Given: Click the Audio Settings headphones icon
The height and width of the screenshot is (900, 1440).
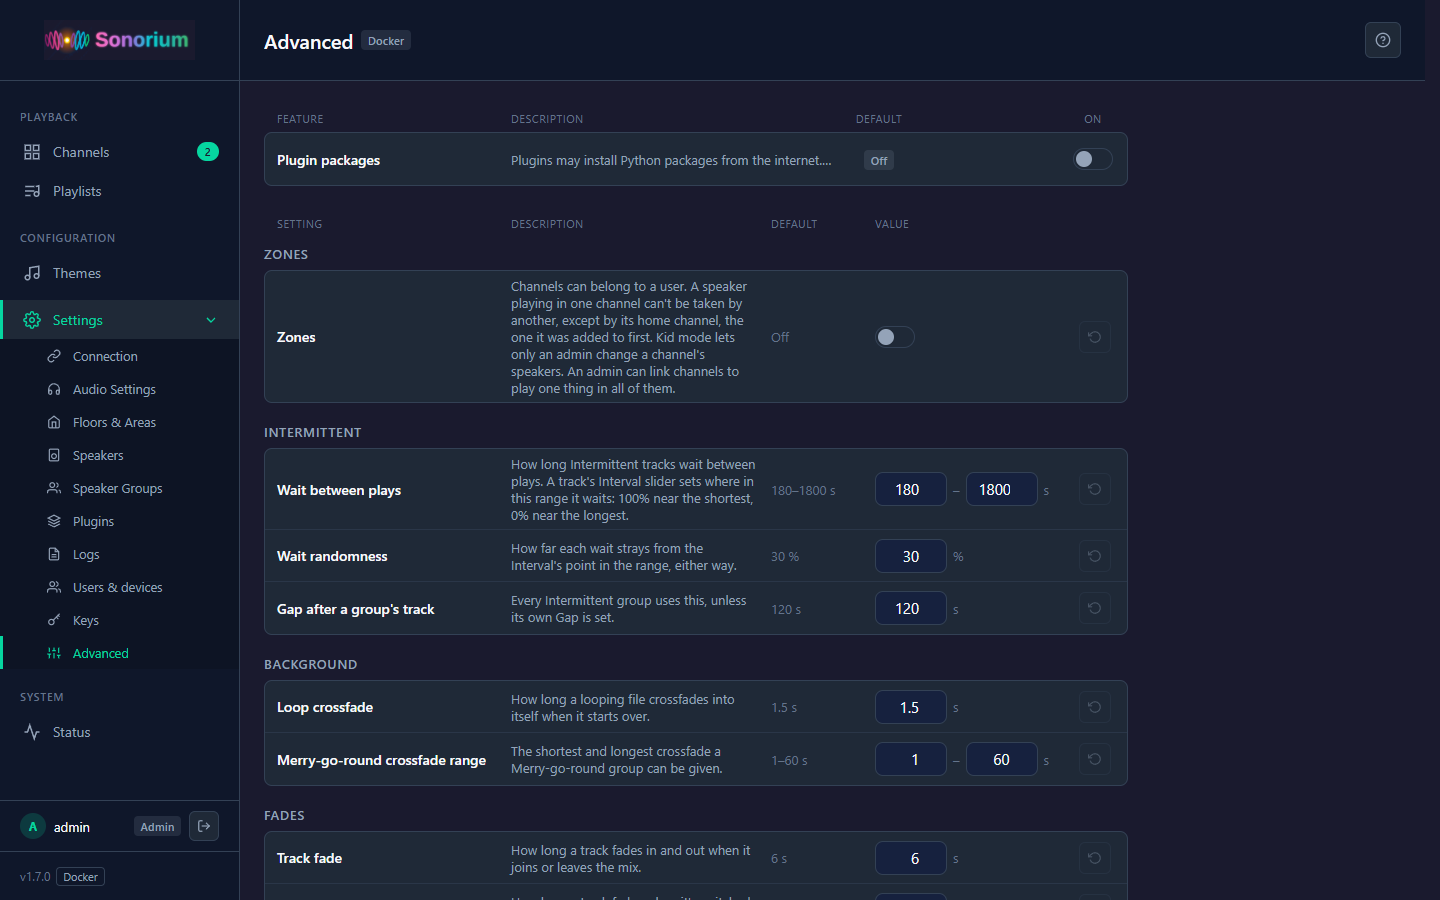Looking at the screenshot, I should [54, 389].
